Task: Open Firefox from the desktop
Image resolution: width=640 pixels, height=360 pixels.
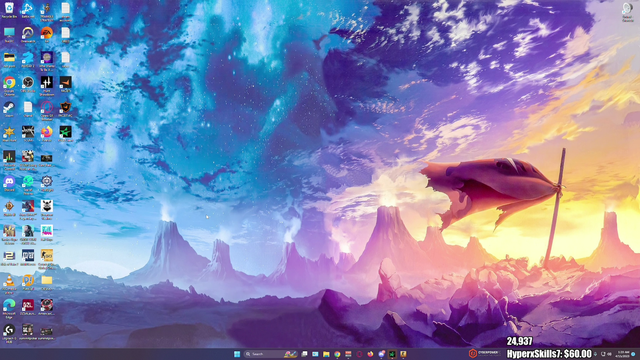Action: [x=47, y=134]
